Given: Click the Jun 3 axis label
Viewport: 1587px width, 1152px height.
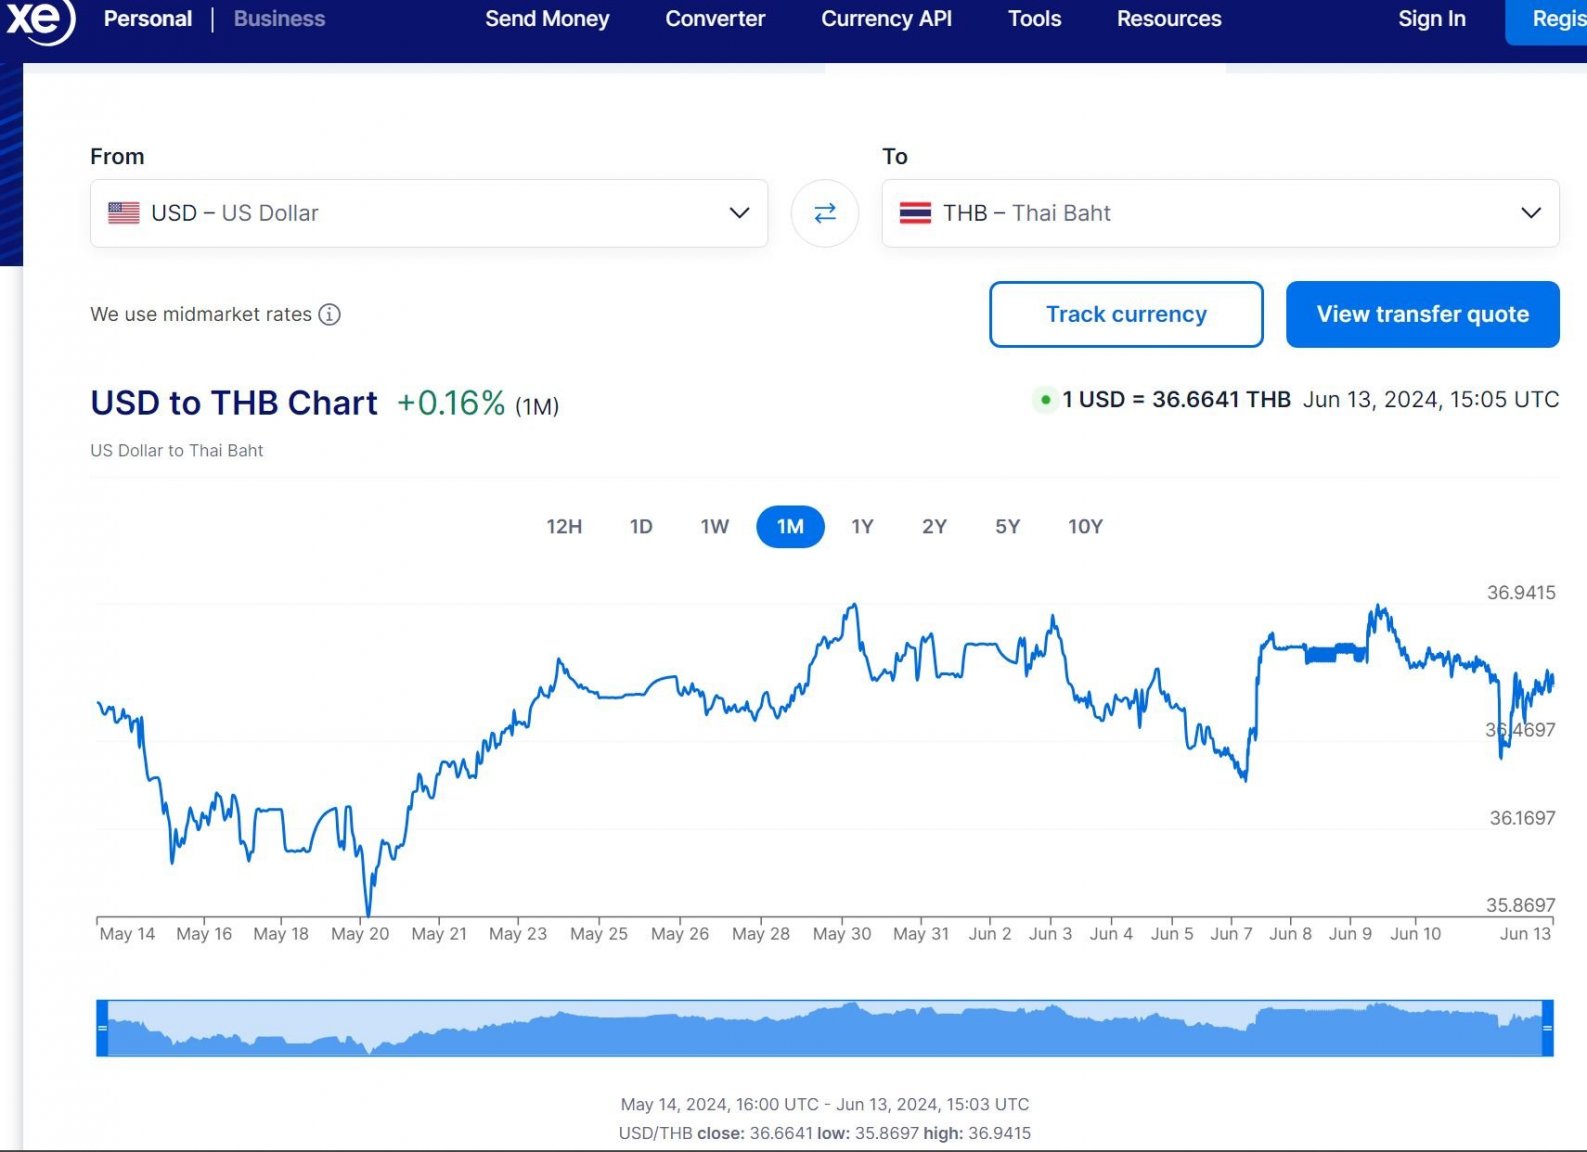Looking at the screenshot, I should coord(1050,934).
